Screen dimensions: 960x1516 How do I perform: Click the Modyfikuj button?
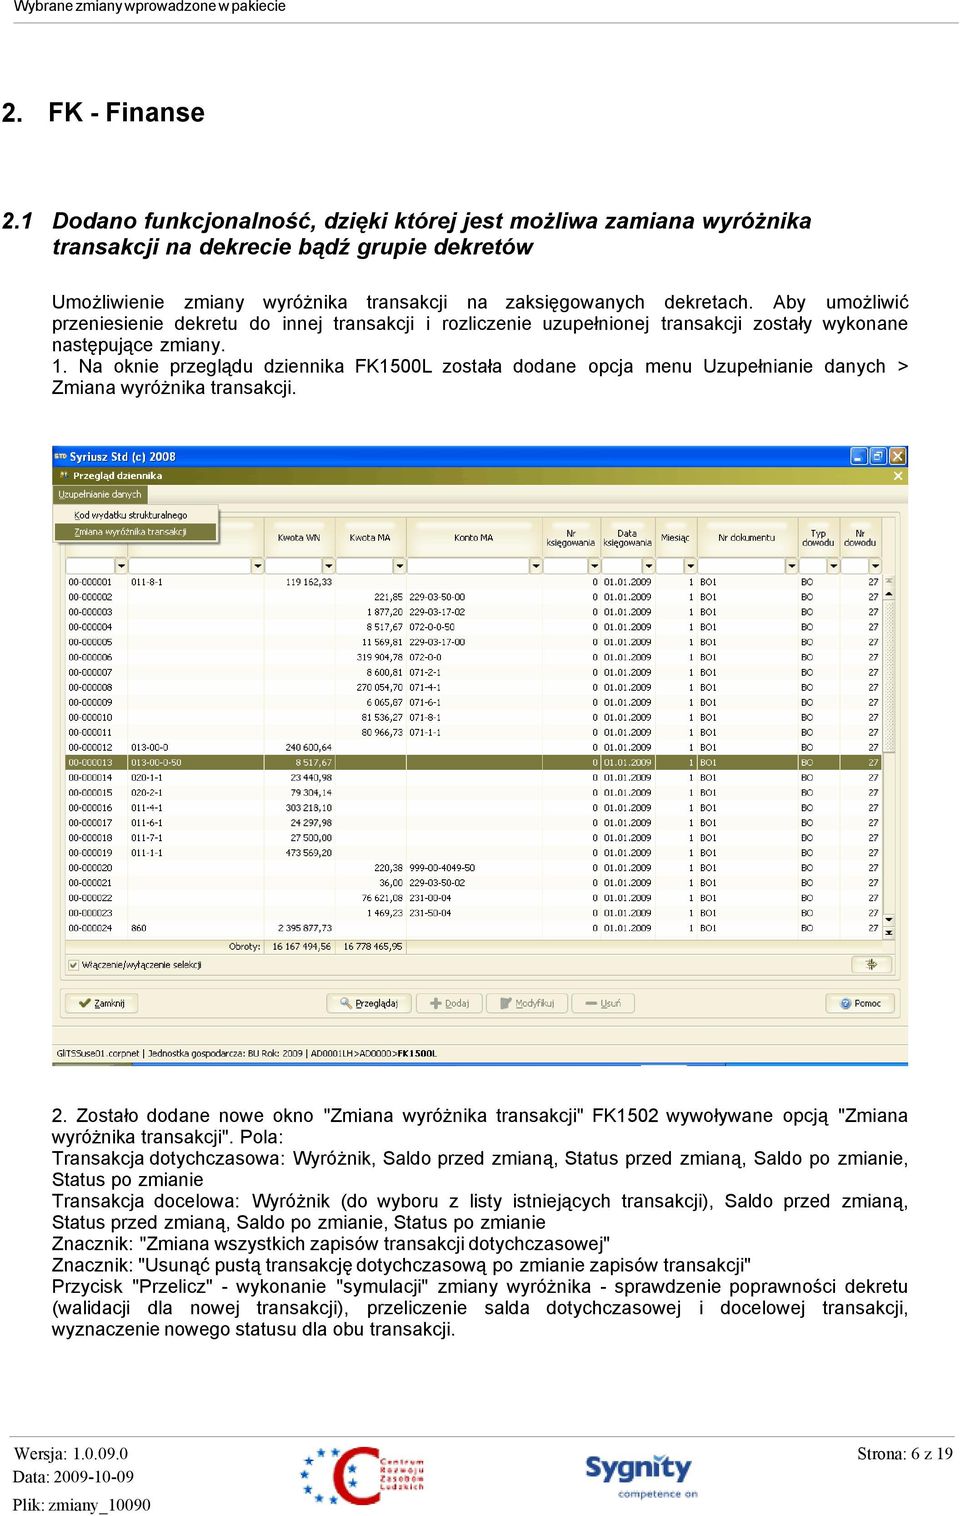pyautogui.click(x=527, y=1003)
